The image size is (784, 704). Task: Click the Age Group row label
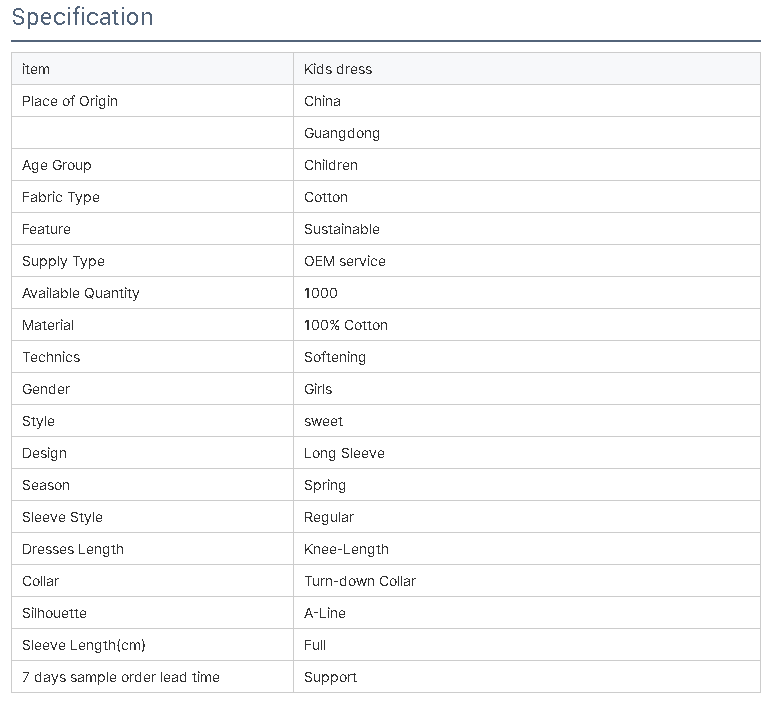tap(56, 166)
